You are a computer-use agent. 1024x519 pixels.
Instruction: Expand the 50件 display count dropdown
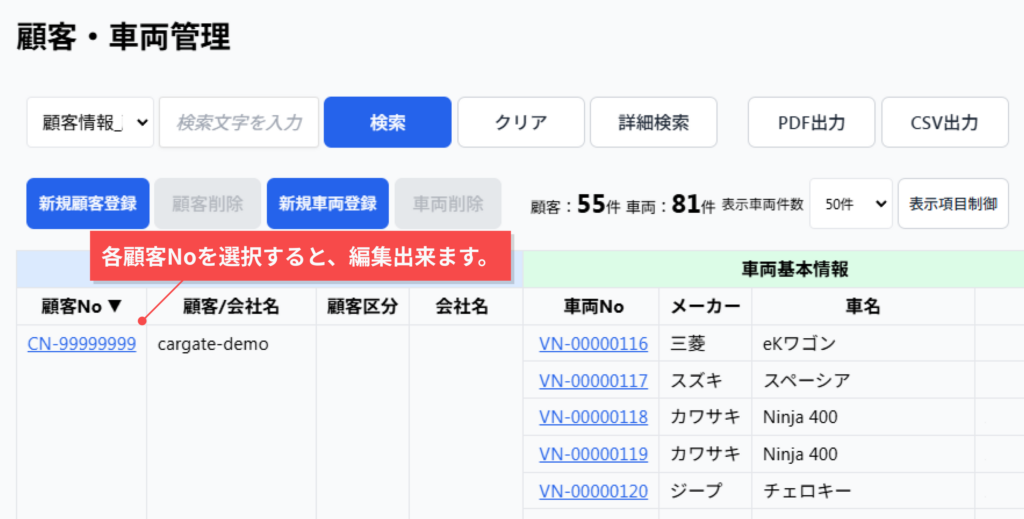[x=850, y=204]
